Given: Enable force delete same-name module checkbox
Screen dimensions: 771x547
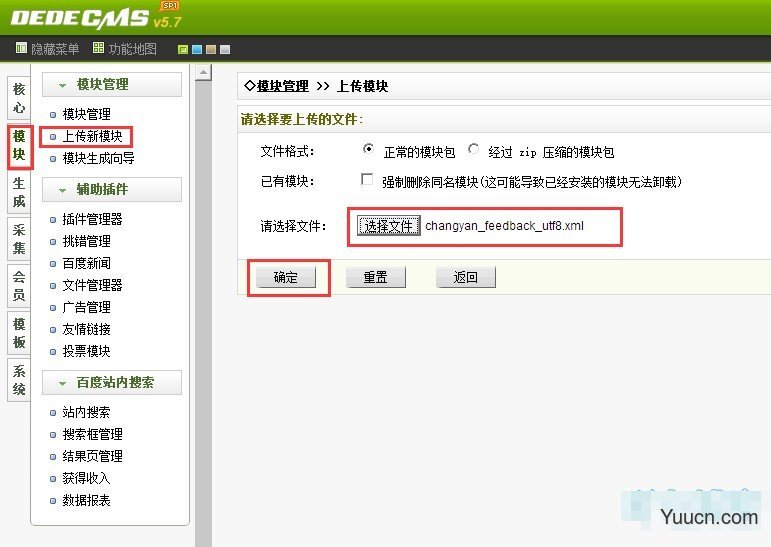Looking at the screenshot, I should coord(367,180).
